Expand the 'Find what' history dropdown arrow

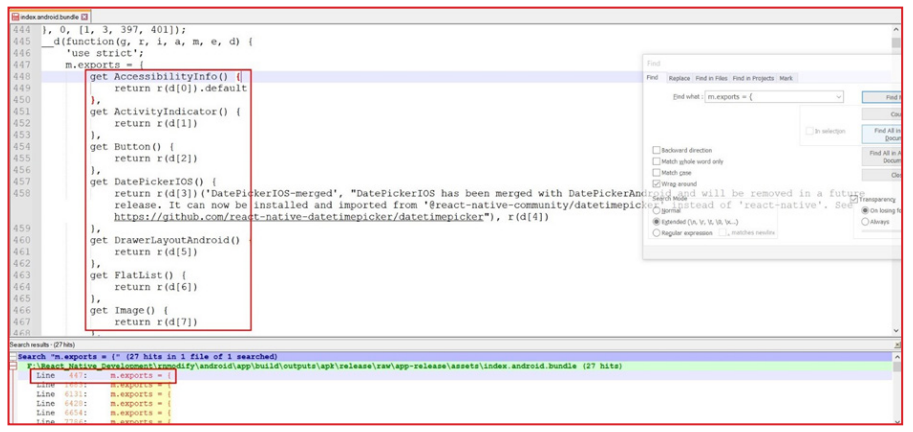838,97
